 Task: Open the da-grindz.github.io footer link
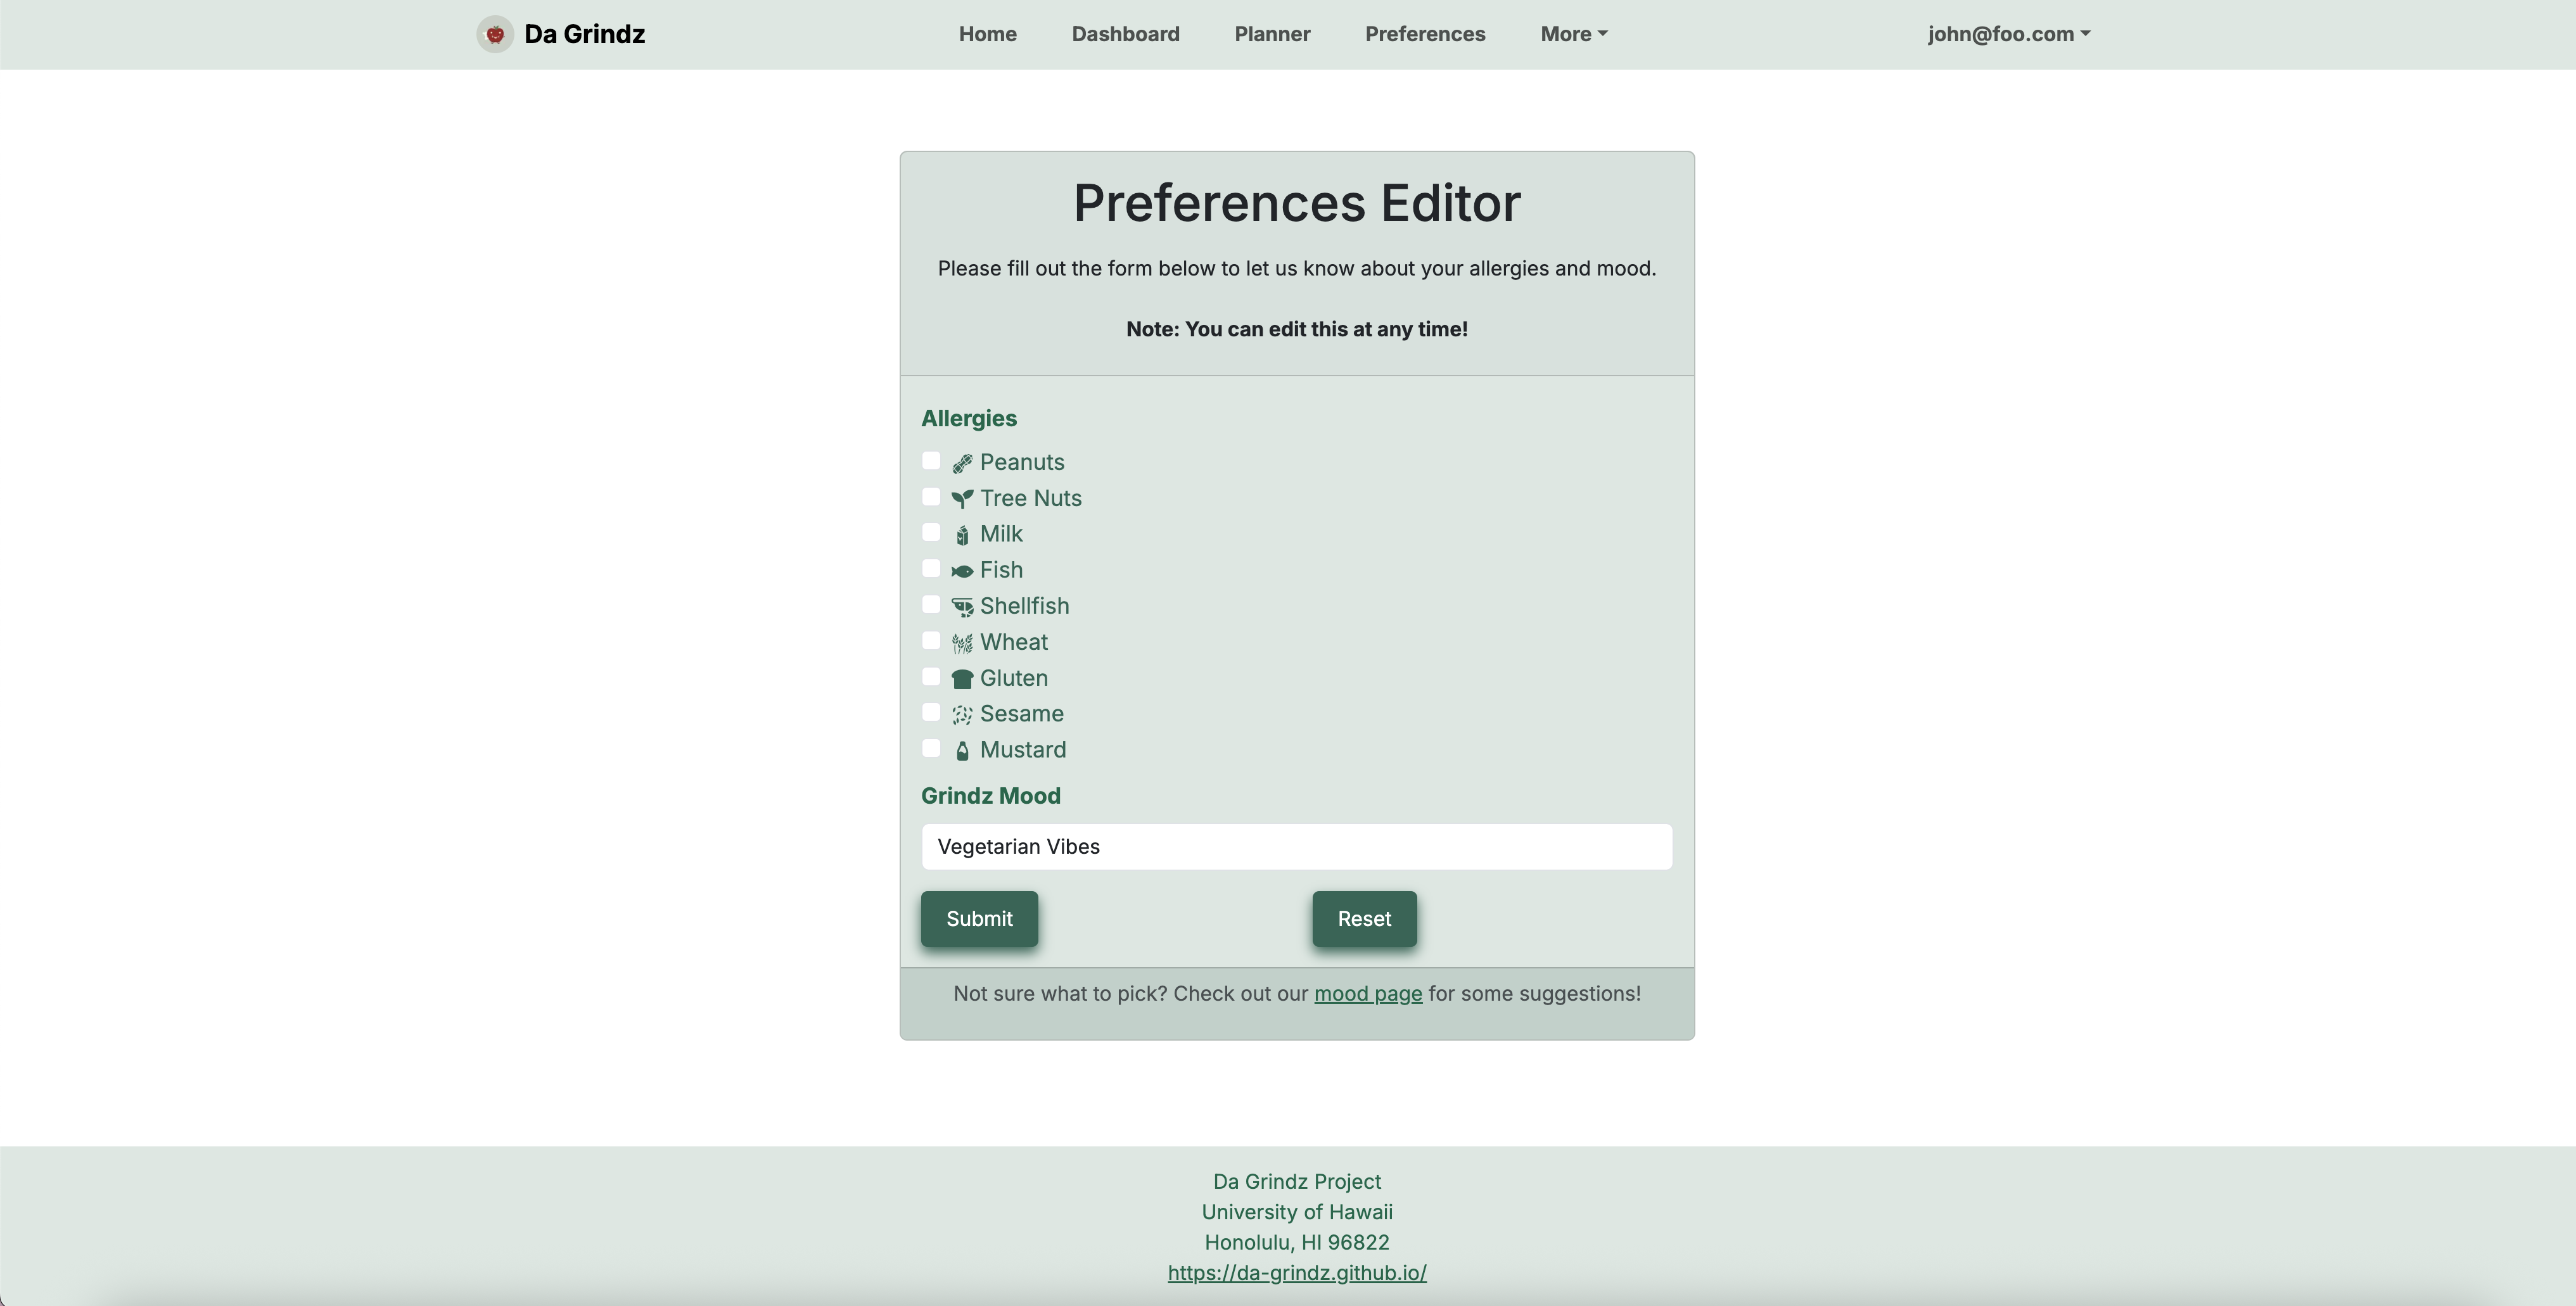pos(1296,1273)
